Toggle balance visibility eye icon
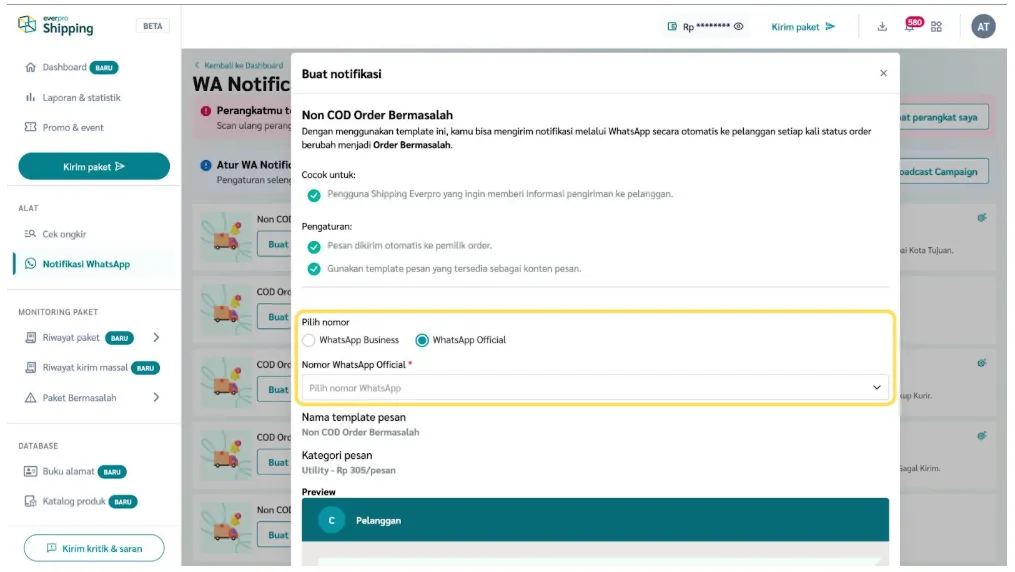 739,27
